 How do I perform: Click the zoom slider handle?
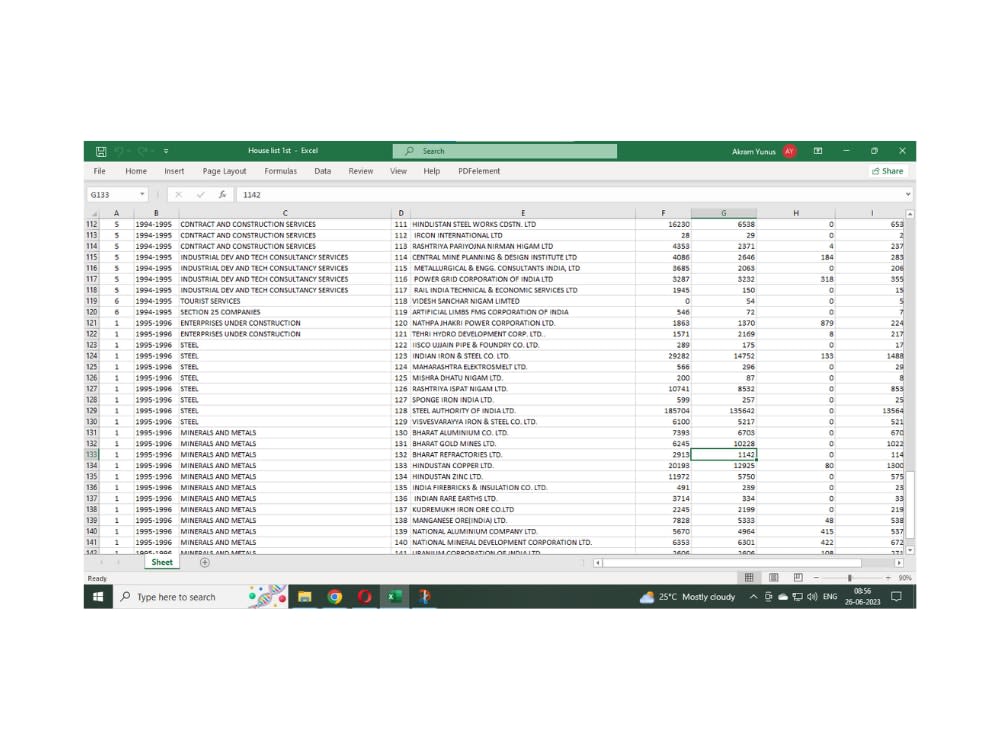(849, 578)
